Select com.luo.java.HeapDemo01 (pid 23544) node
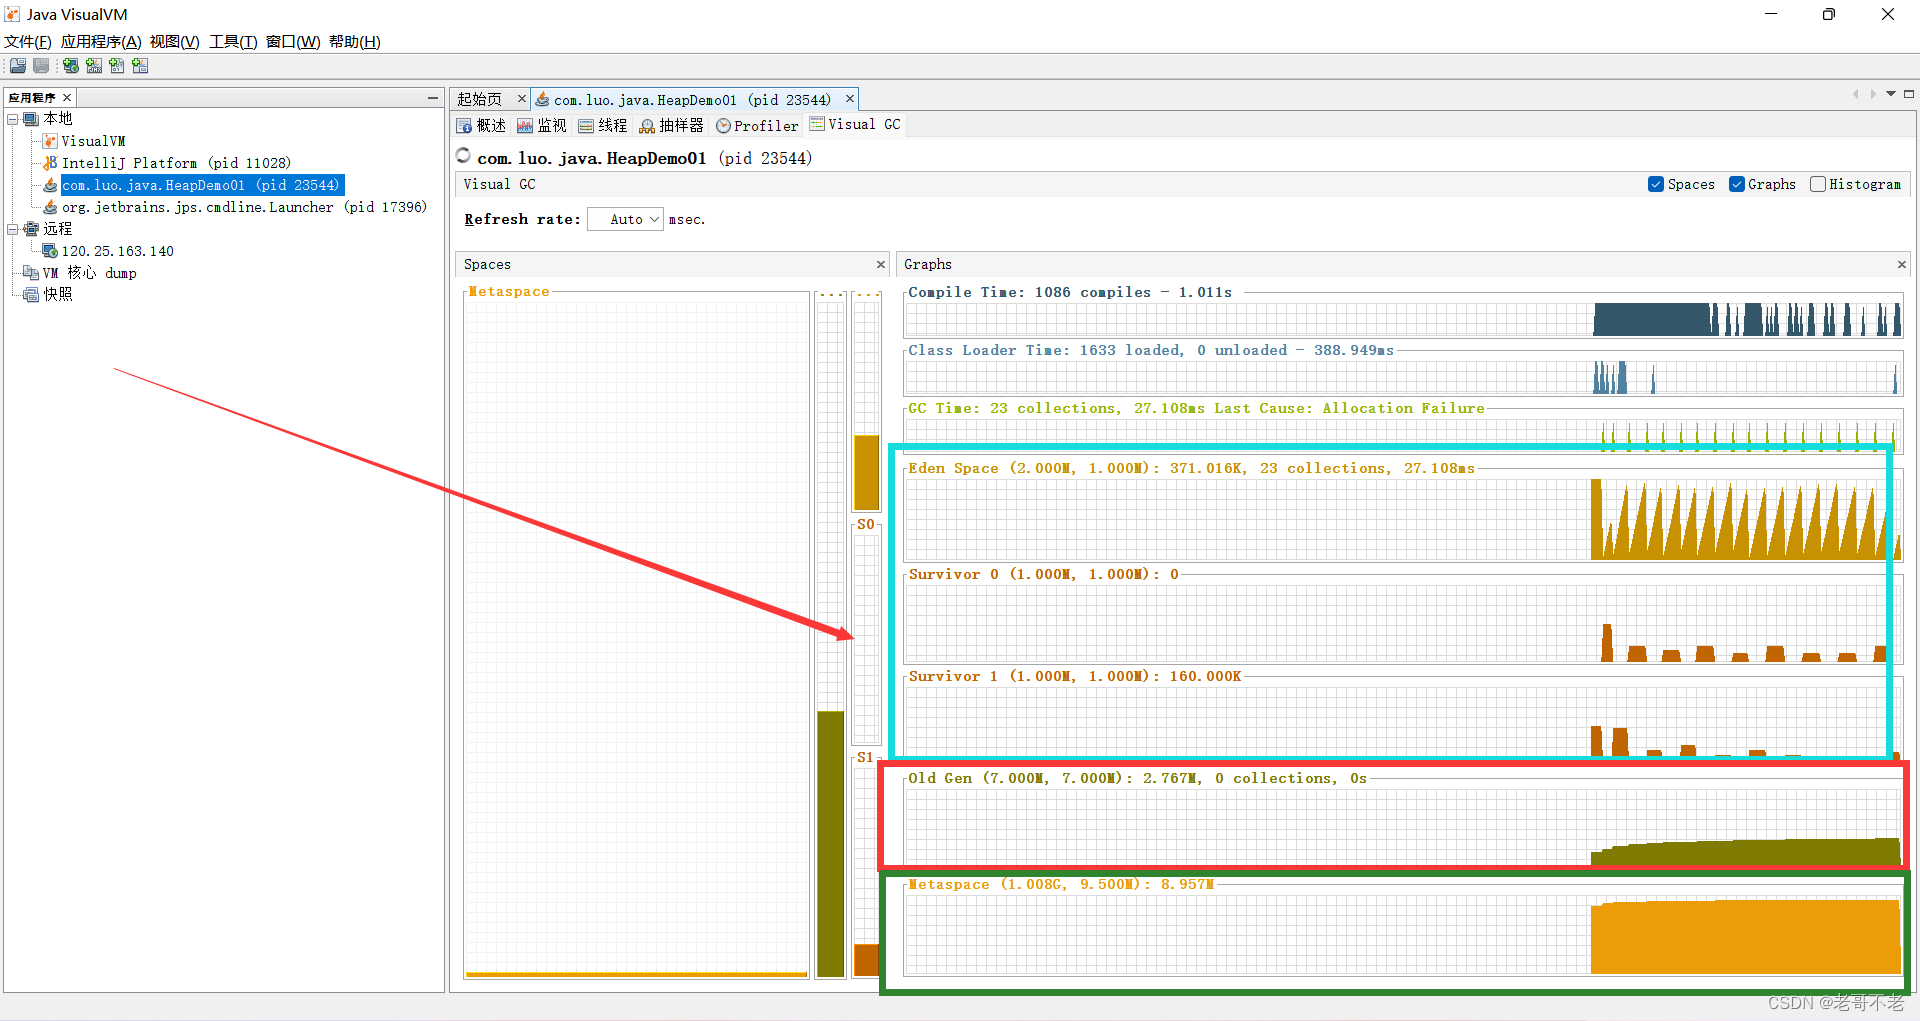Viewport: 1920px width, 1021px height. [201, 185]
